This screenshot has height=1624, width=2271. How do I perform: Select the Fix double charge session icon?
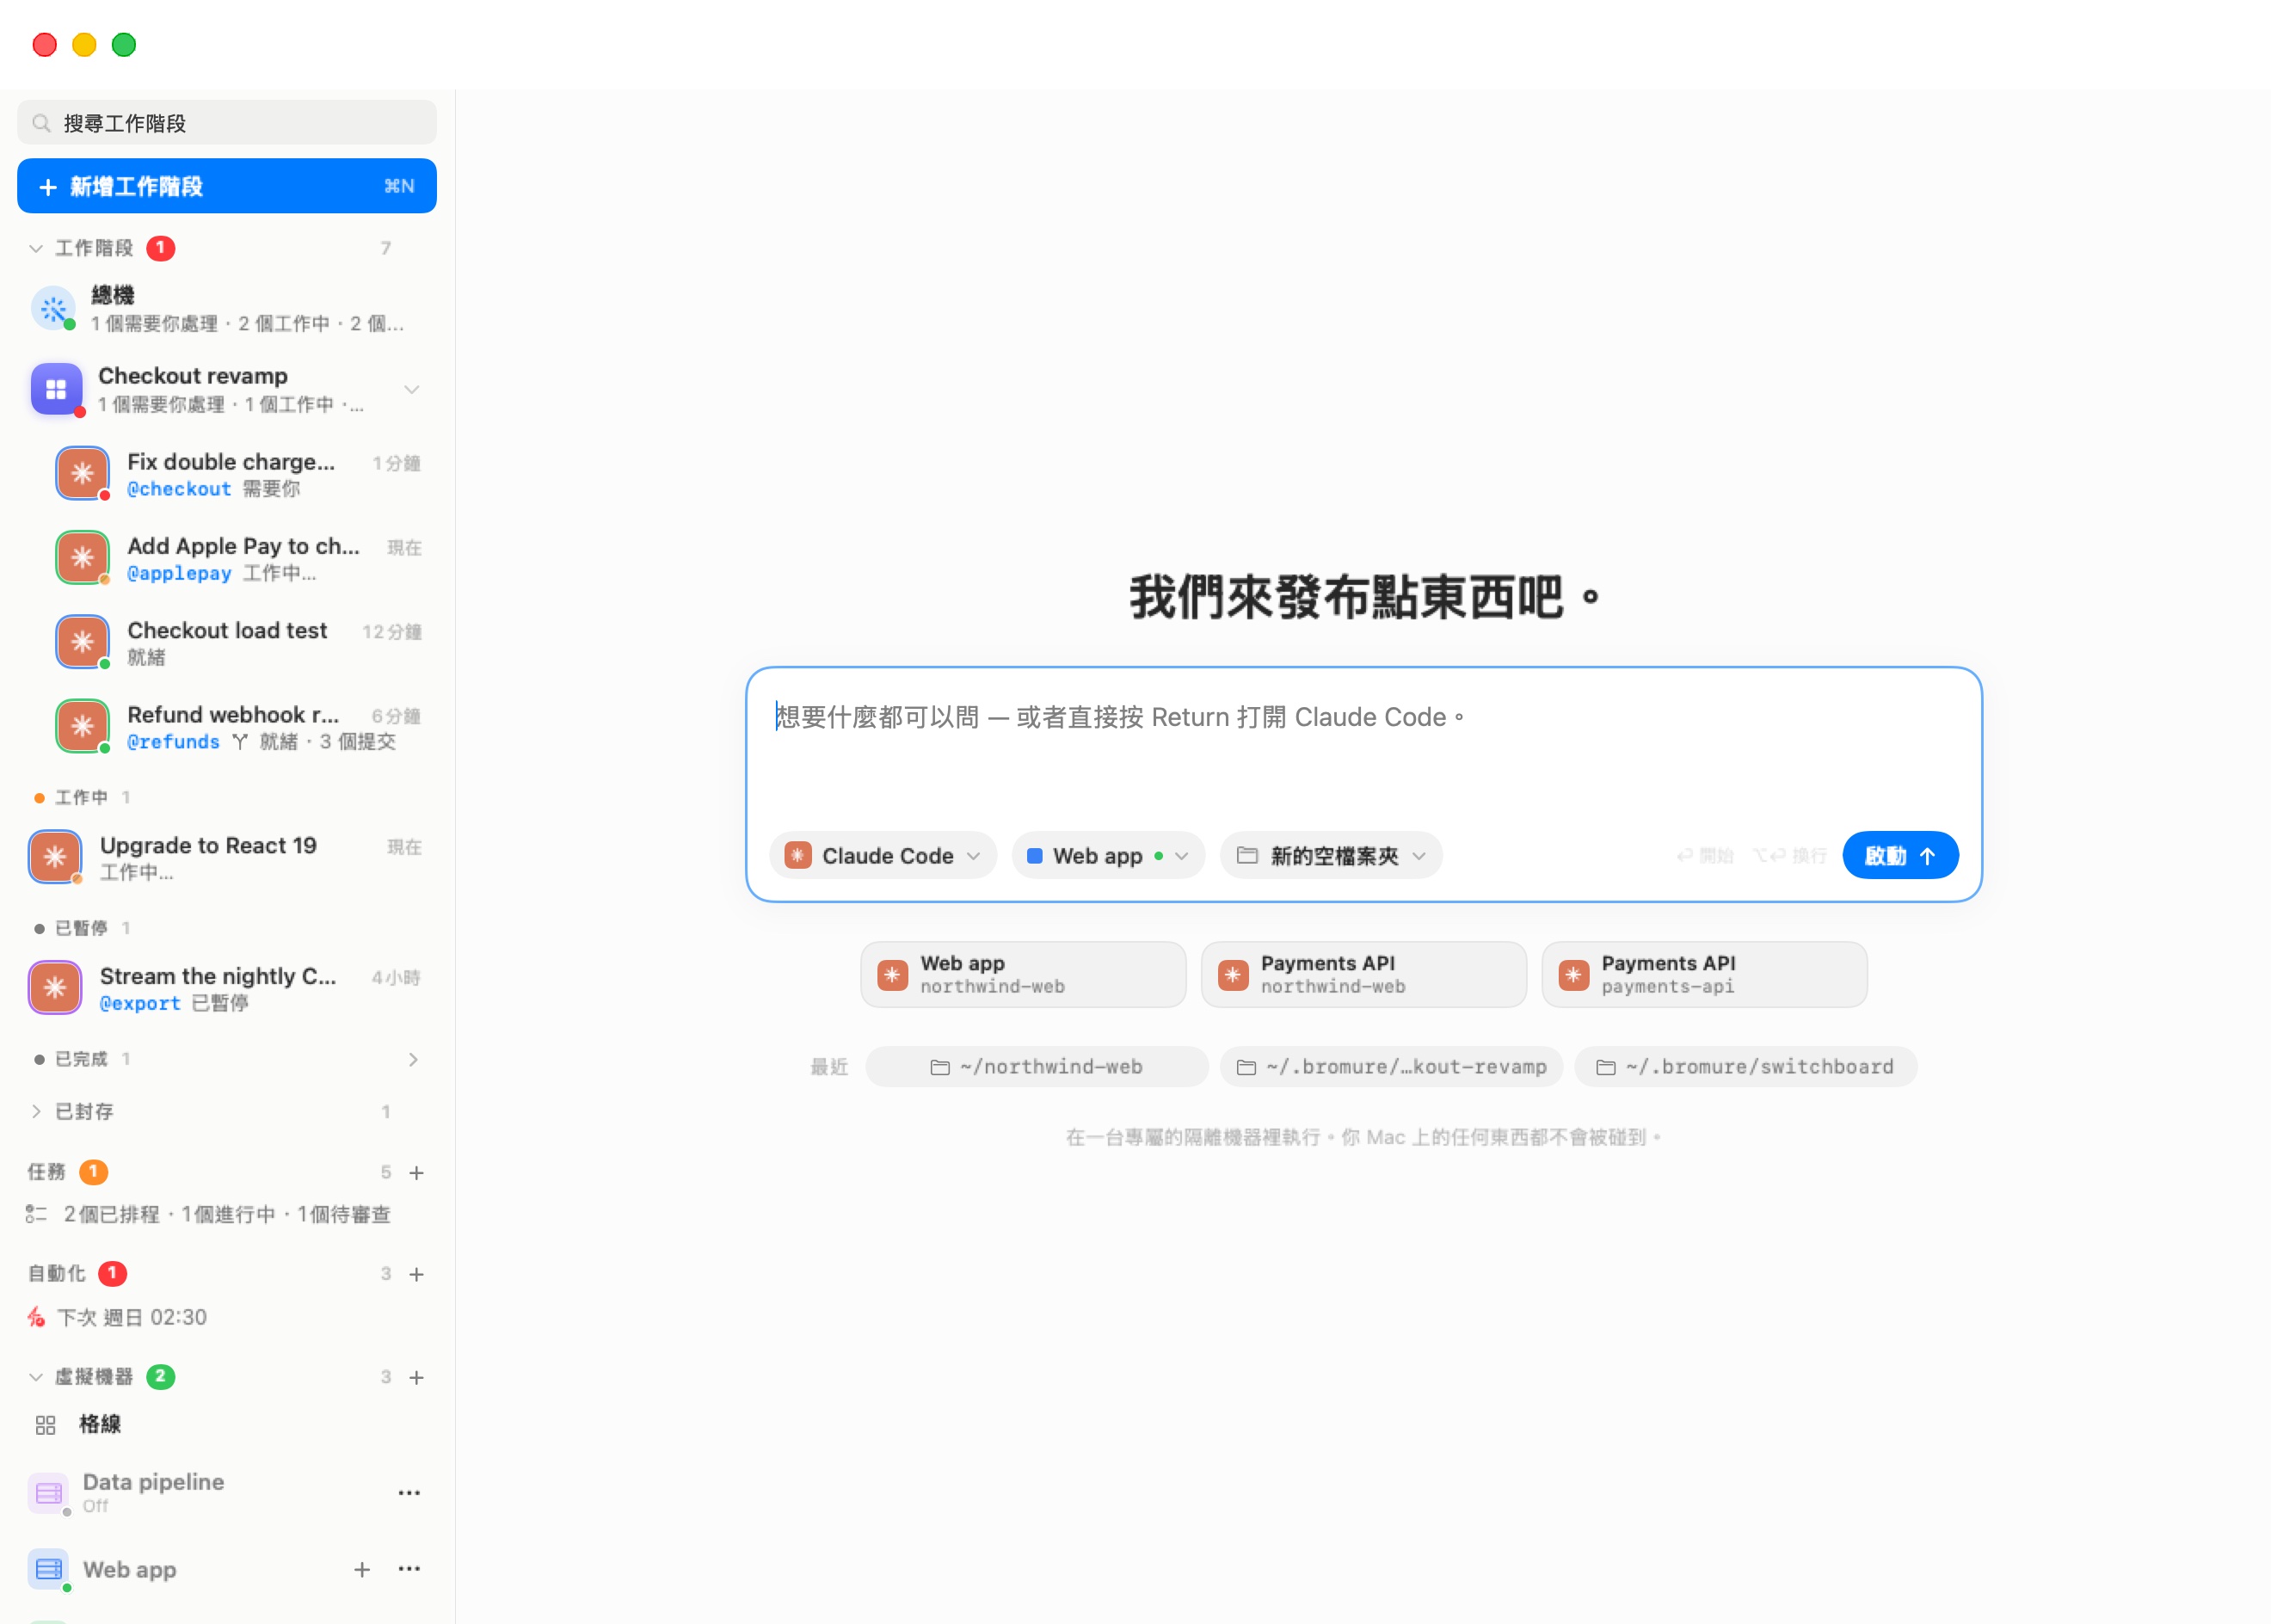click(x=82, y=473)
